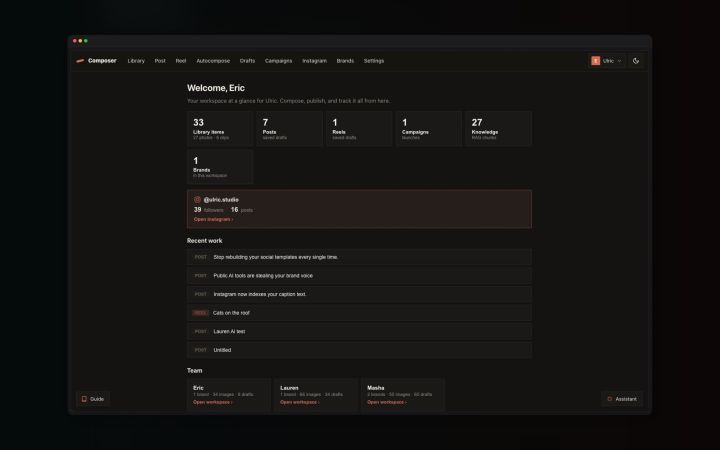The height and width of the screenshot is (450, 720).
Task: Open post "Stop rebuilding your social templates"
Action: pyautogui.click(x=359, y=257)
